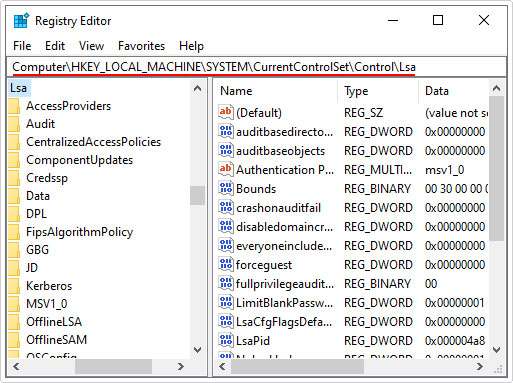Click the binary icon of Bounds value
Screen dimensions: 513x383
coord(226,188)
